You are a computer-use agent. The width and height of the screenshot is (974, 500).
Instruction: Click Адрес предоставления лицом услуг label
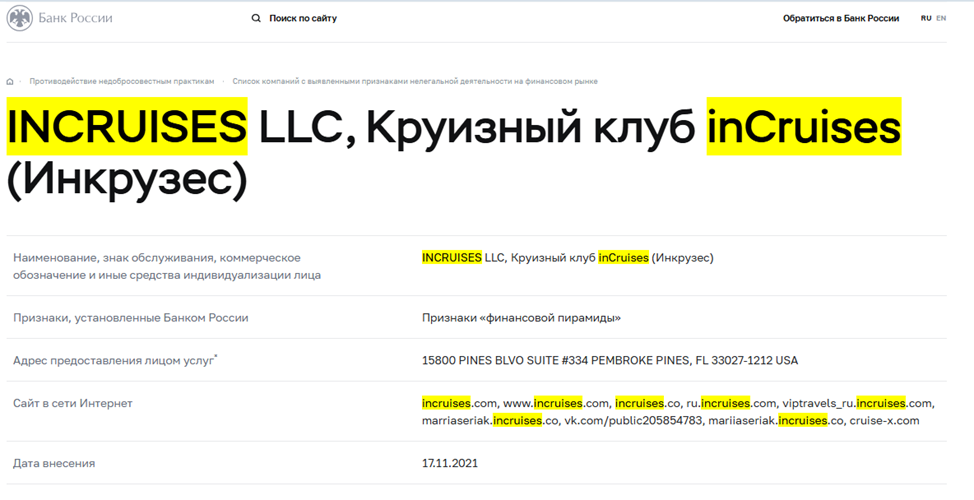[x=116, y=360]
